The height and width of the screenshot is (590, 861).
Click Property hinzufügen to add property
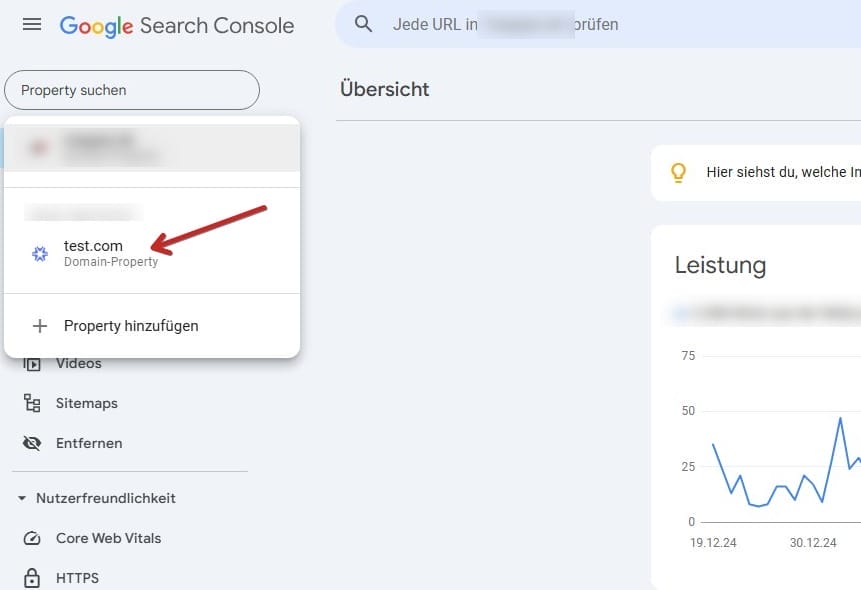(x=130, y=326)
